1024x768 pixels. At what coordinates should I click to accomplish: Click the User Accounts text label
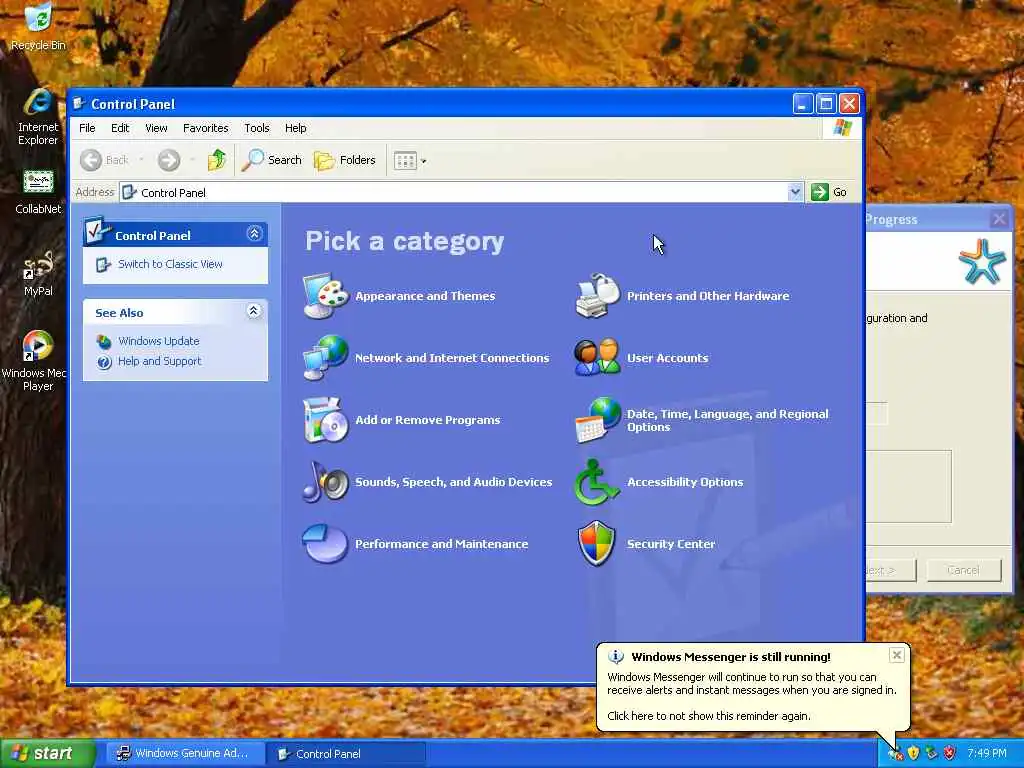[x=667, y=358]
